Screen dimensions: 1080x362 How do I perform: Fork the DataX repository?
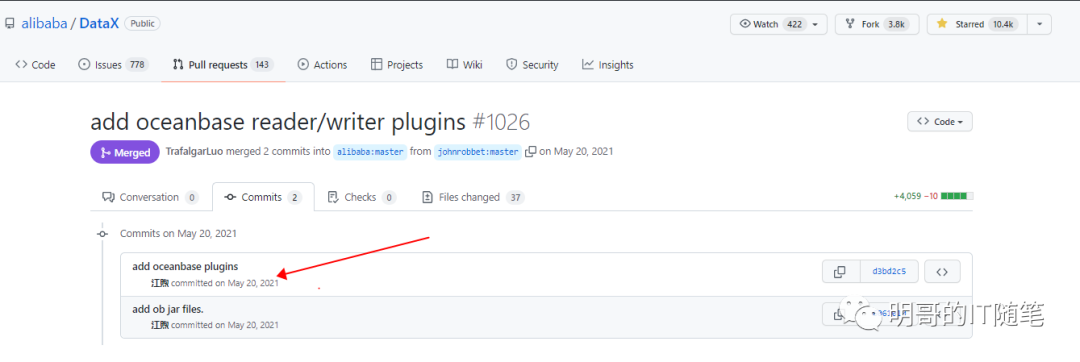[x=874, y=24]
